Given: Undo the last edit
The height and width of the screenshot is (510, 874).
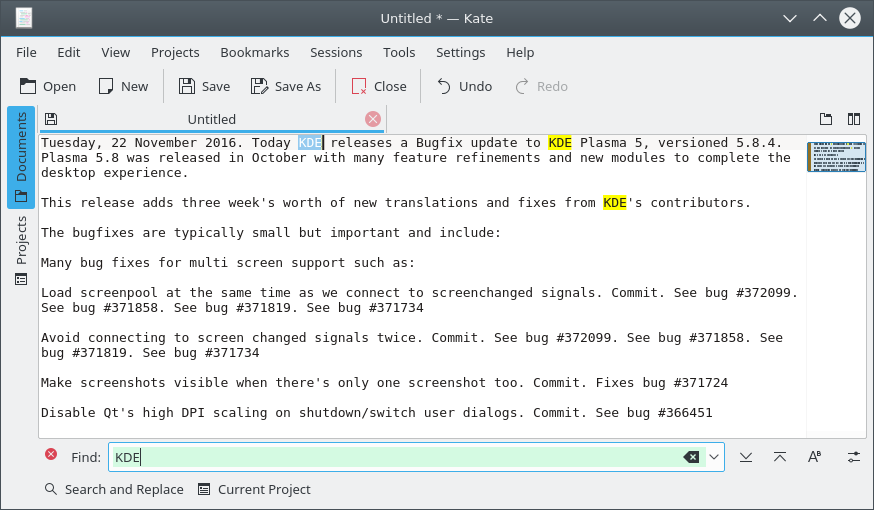Looking at the screenshot, I should pos(464,86).
